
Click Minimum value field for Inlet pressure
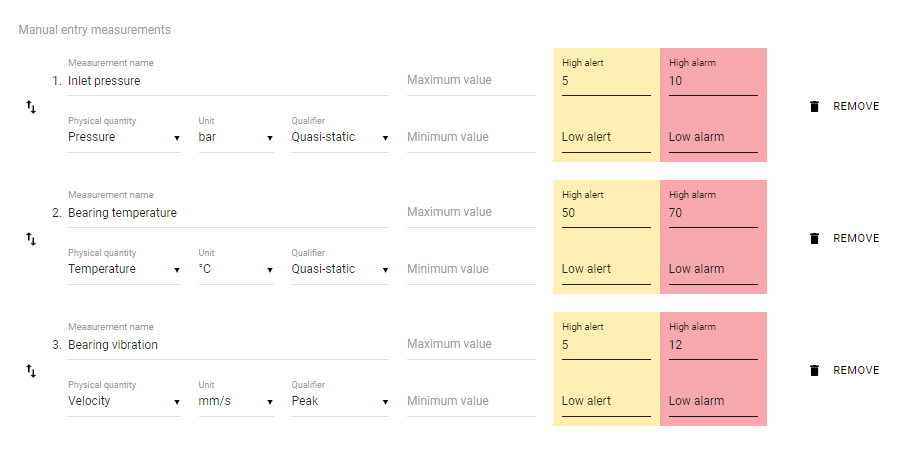pos(470,137)
